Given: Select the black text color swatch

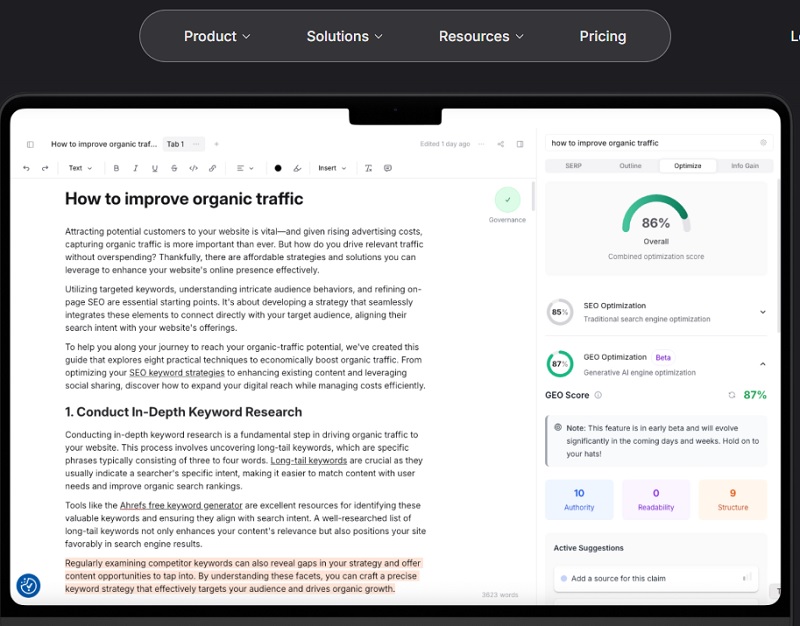Looking at the screenshot, I should 278,168.
